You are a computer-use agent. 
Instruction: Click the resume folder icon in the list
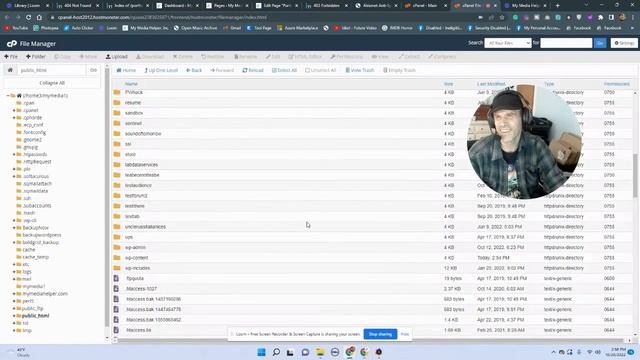click(x=117, y=102)
